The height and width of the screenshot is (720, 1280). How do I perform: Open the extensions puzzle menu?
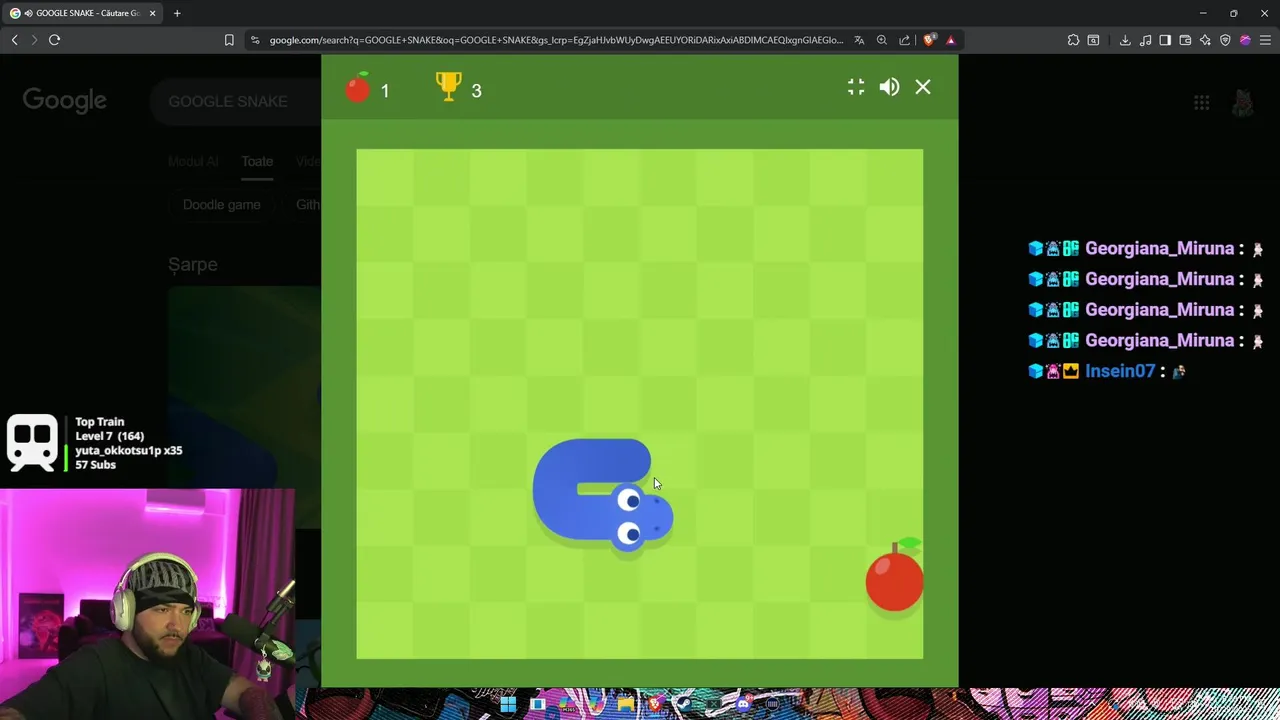[1073, 40]
